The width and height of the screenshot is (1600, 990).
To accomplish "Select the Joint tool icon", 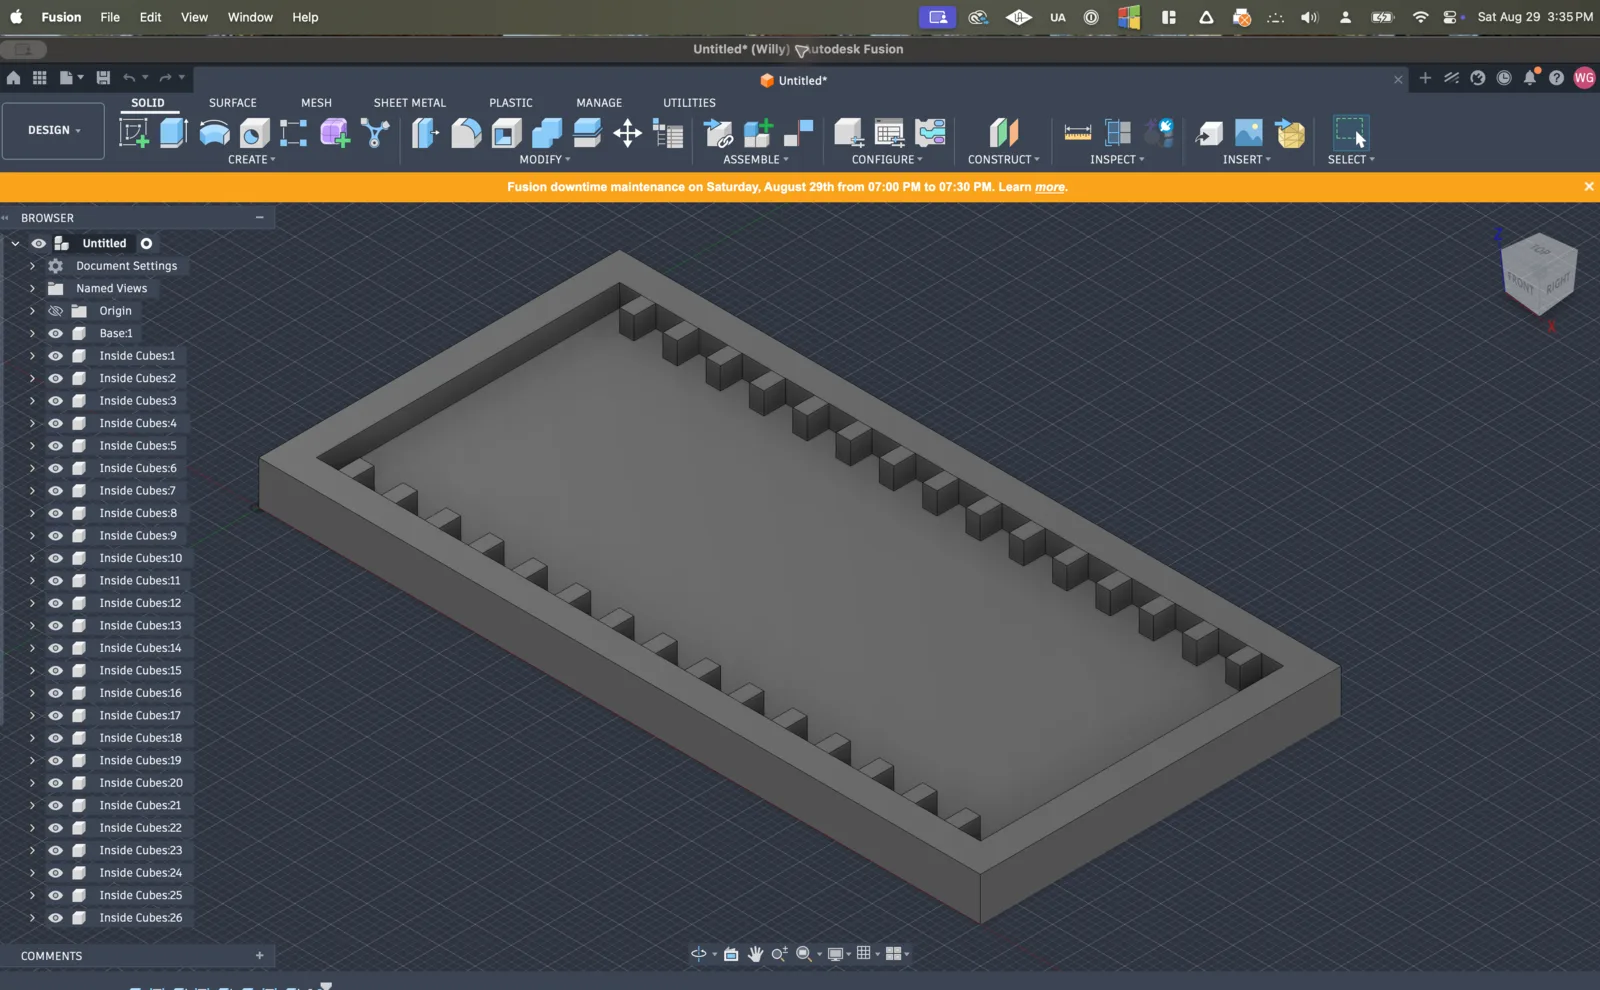I will [798, 133].
